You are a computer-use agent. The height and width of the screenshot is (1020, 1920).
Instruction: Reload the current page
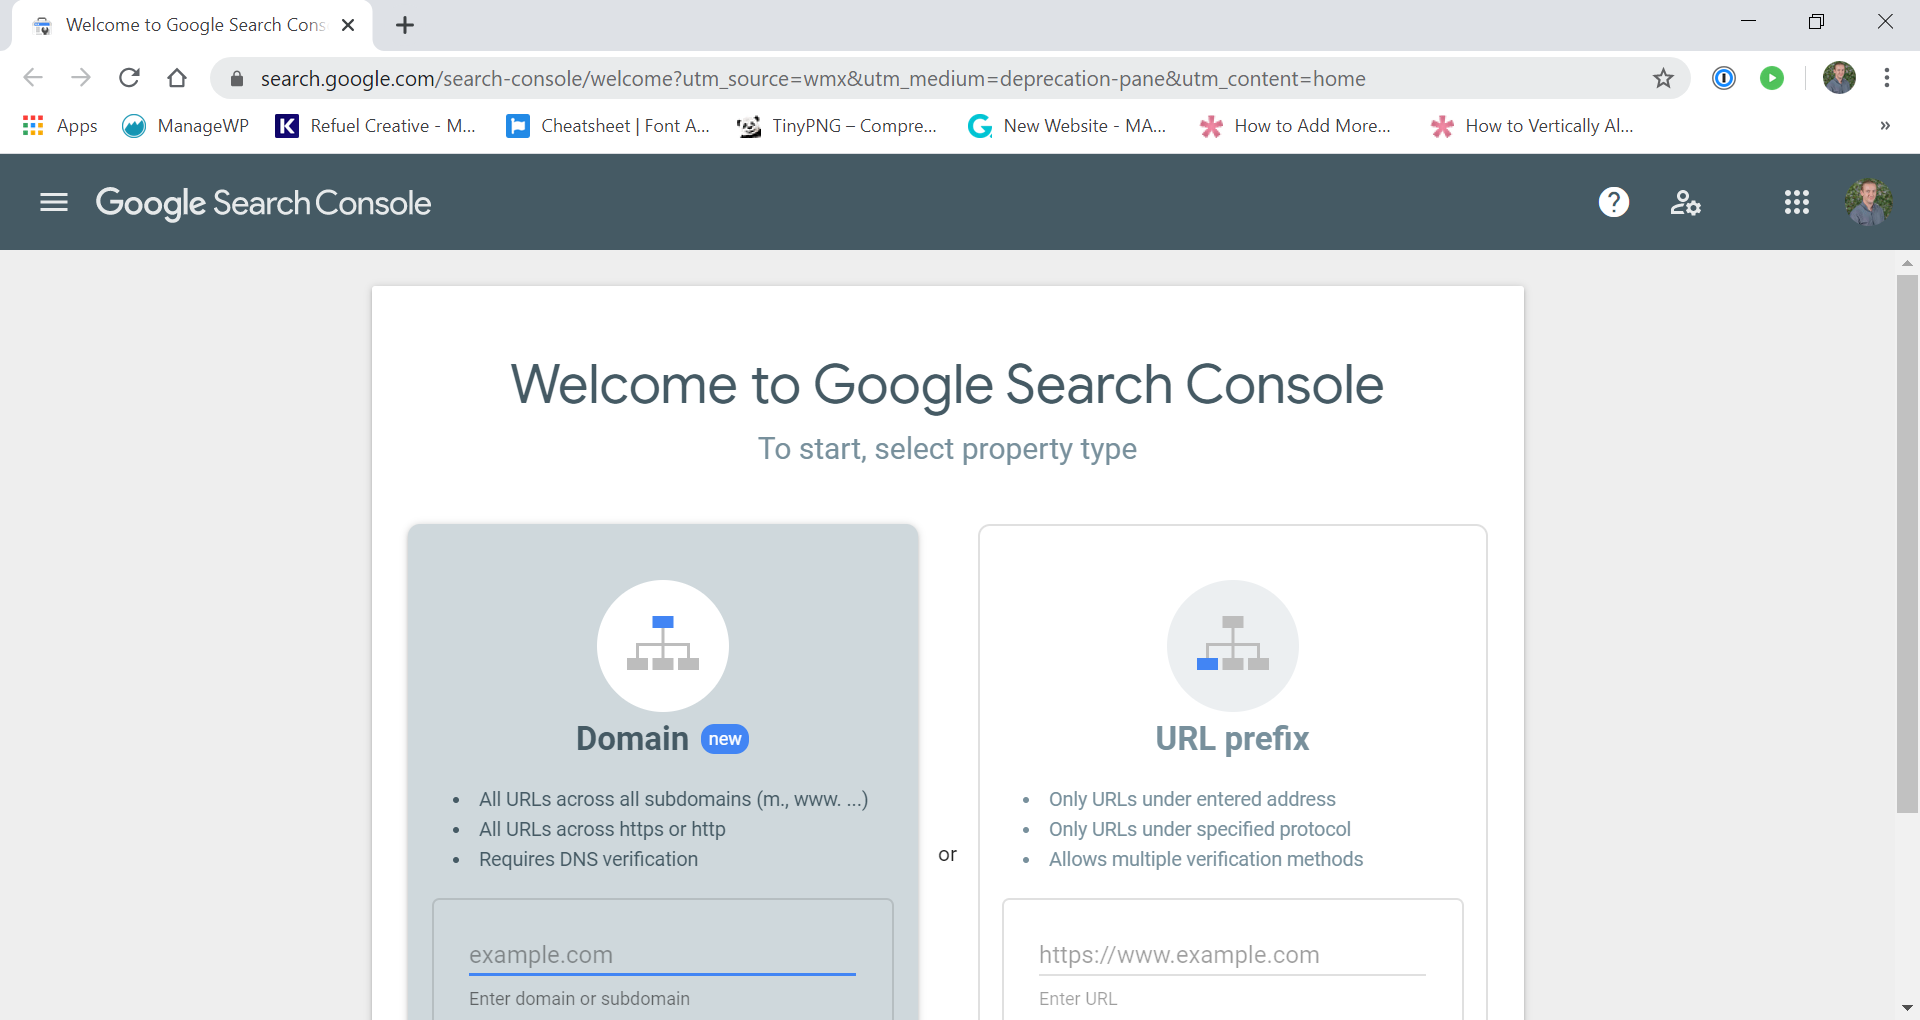[x=129, y=78]
